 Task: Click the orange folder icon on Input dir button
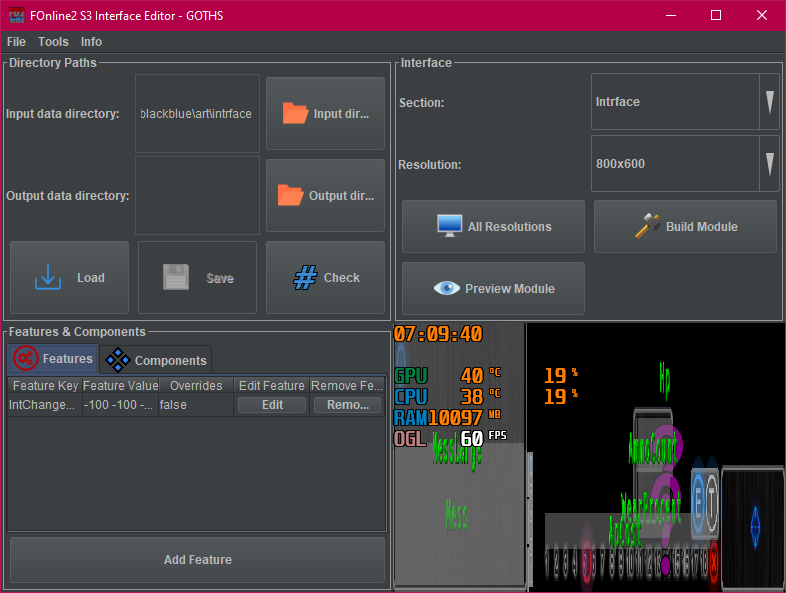click(295, 113)
